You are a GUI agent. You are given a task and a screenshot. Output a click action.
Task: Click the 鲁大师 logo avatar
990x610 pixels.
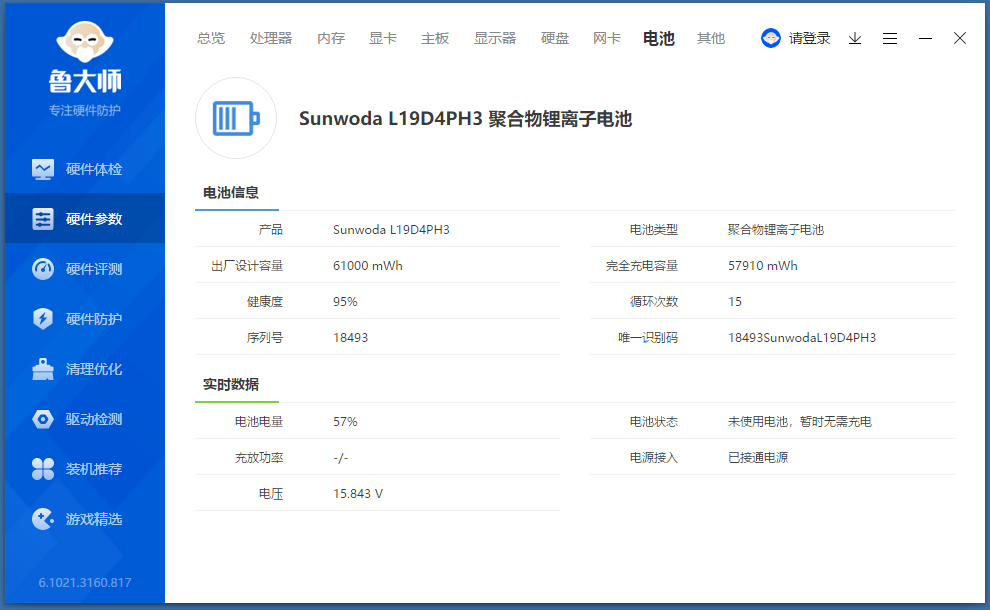pyautogui.click(x=85, y=42)
